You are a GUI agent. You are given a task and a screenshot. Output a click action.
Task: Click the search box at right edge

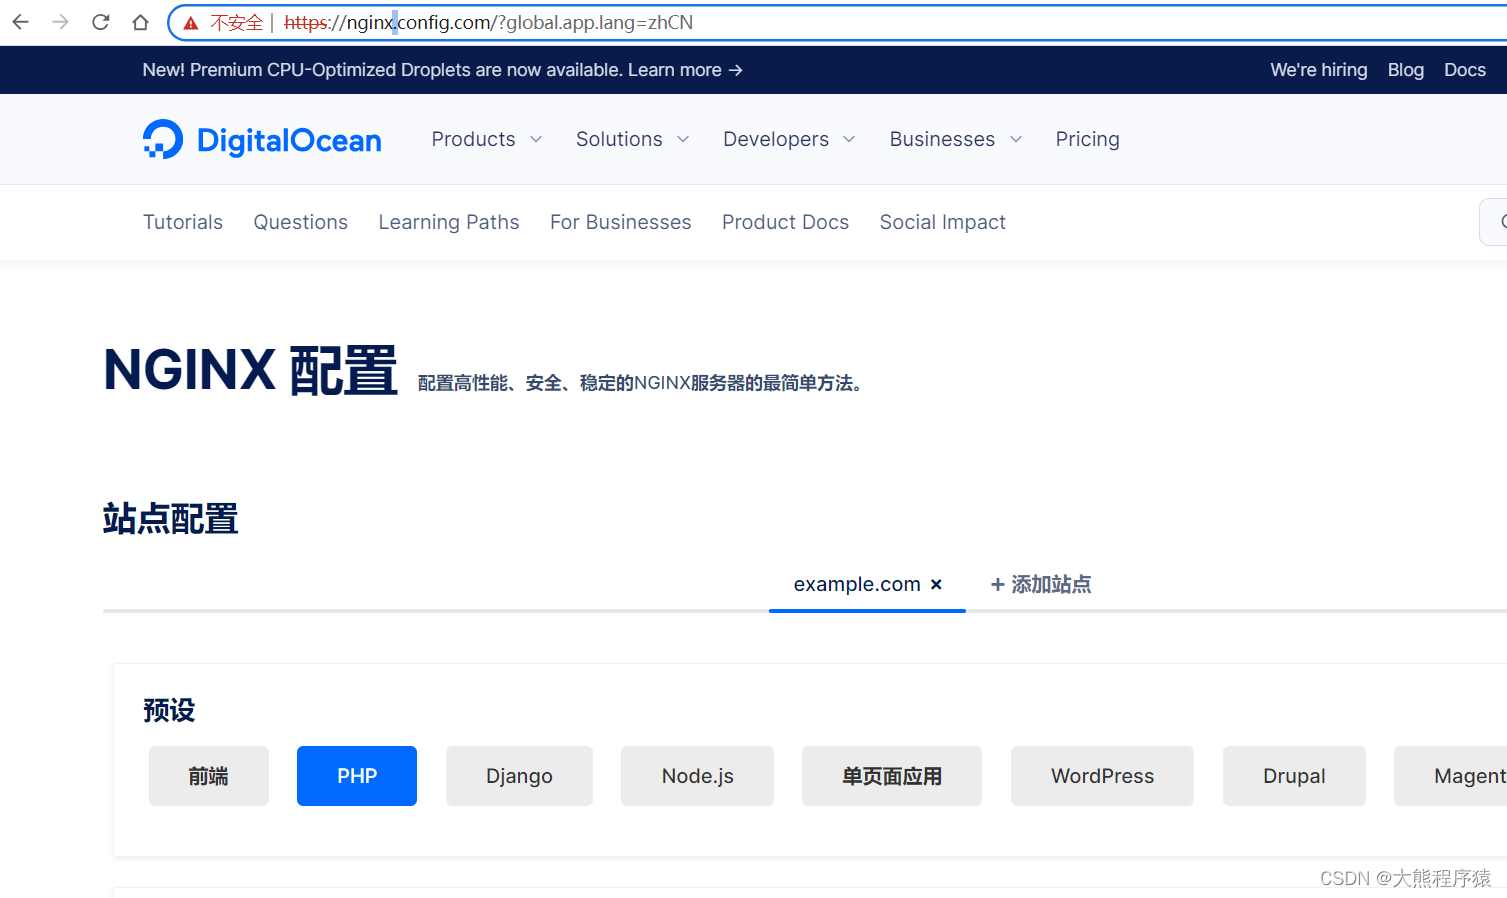coord(1493,222)
